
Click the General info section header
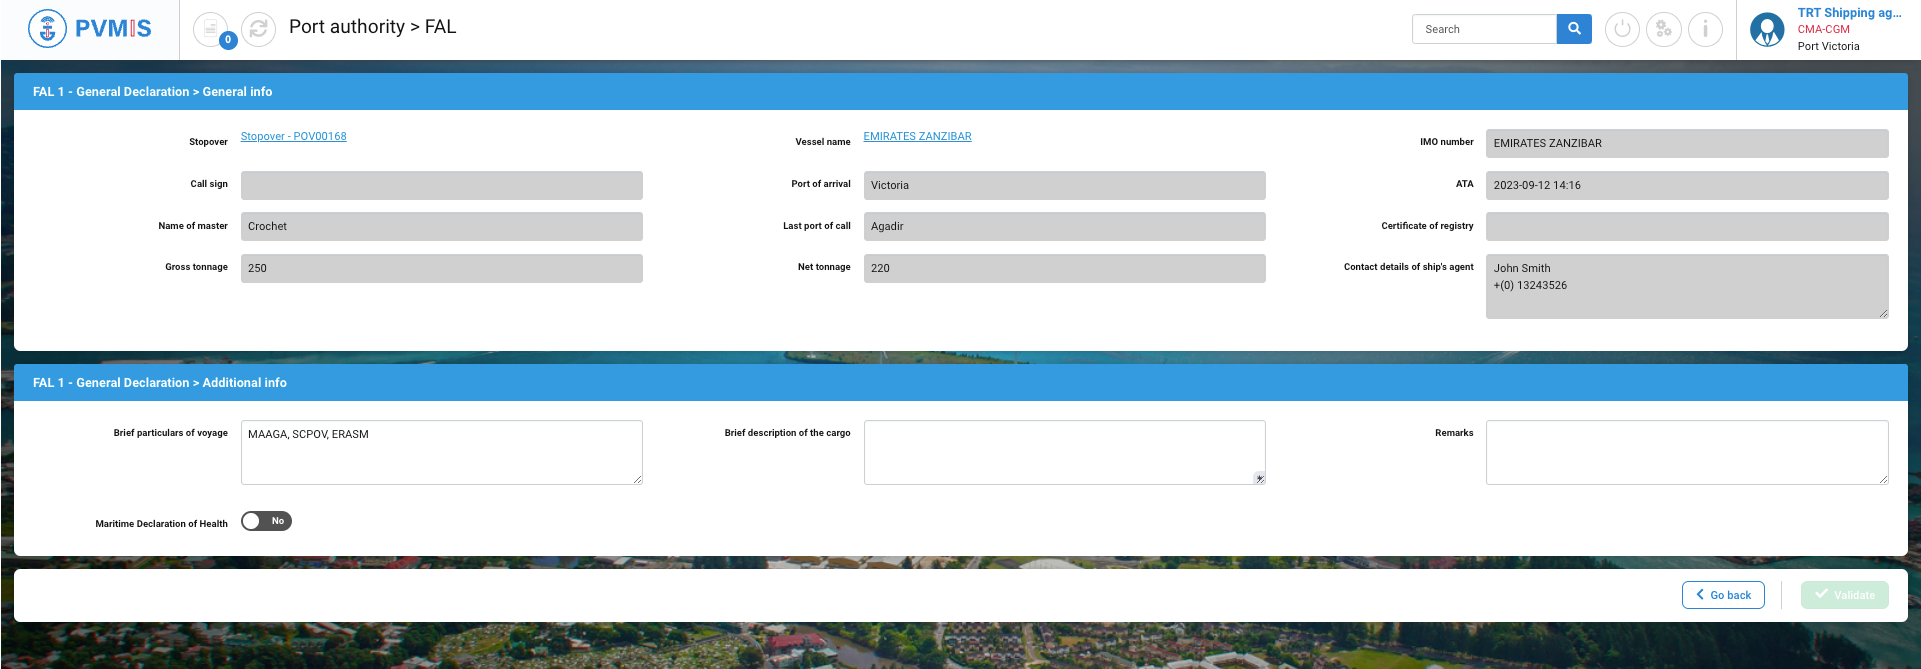click(152, 92)
